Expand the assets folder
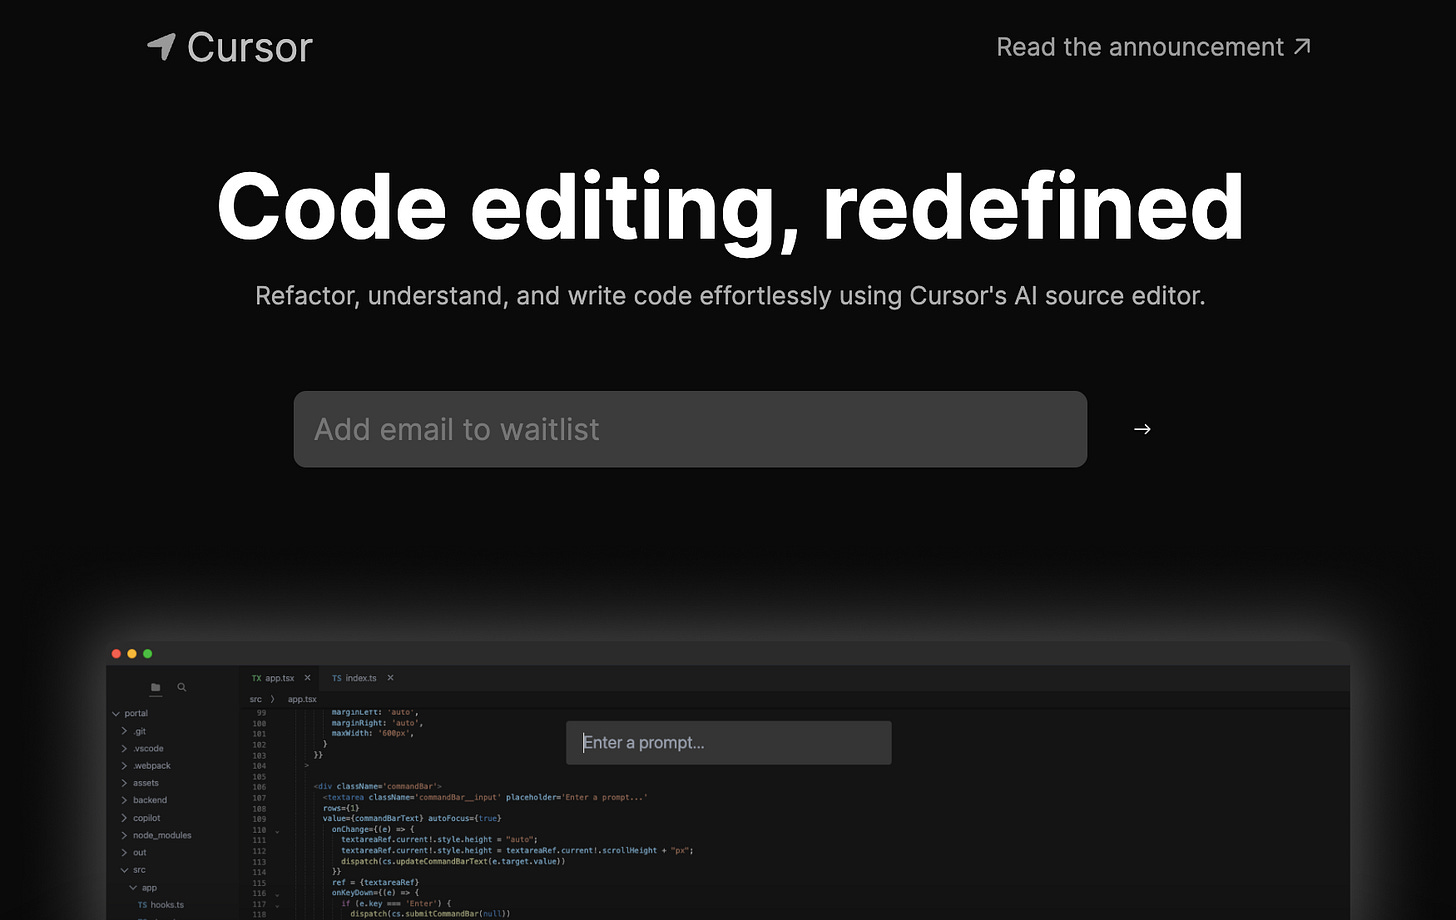This screenshot has width=1456, height=920. click(140, 783)
